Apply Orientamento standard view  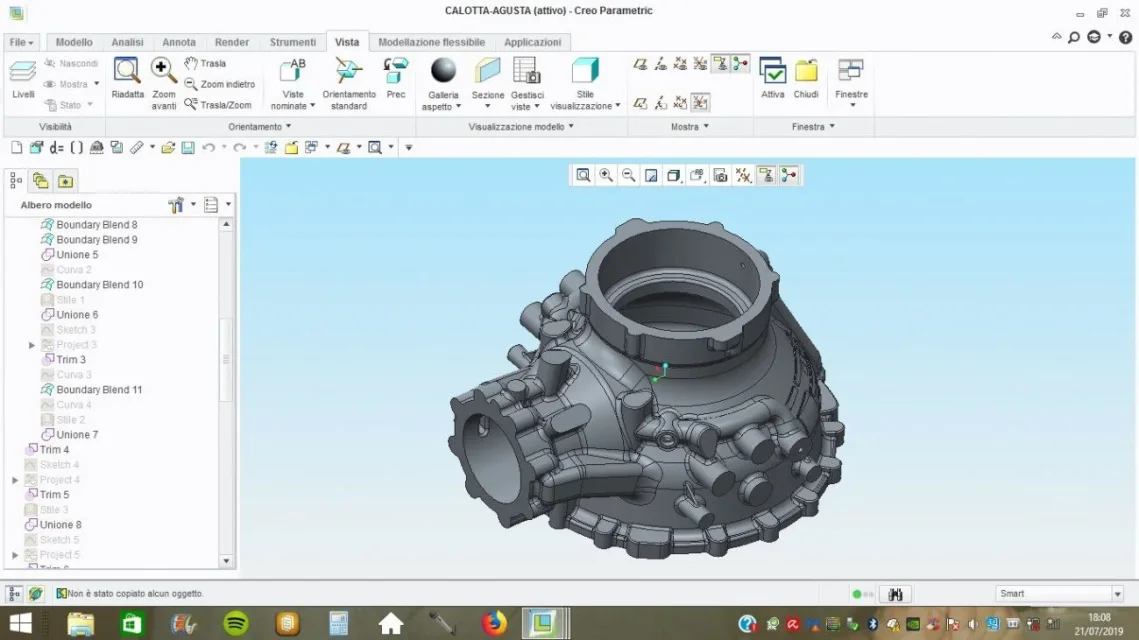(349, 84)
